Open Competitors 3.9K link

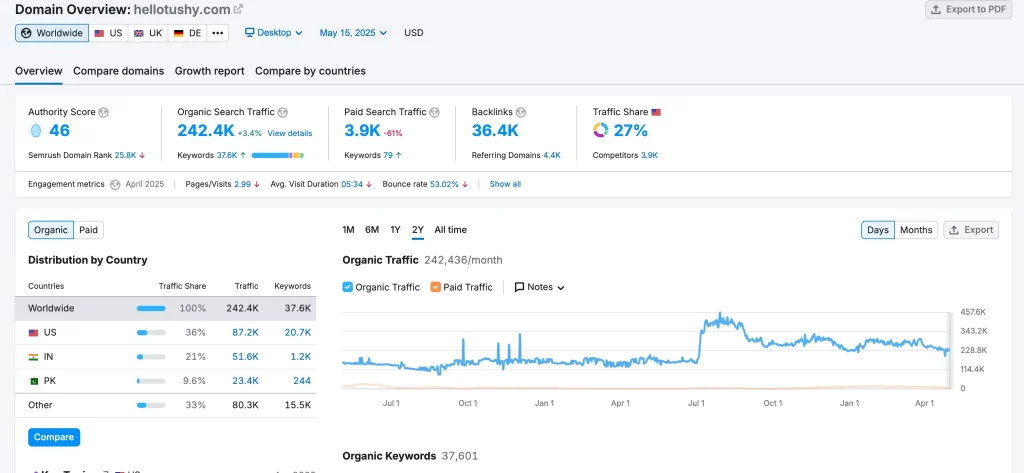pyautogui.click(x=649, y=155)
